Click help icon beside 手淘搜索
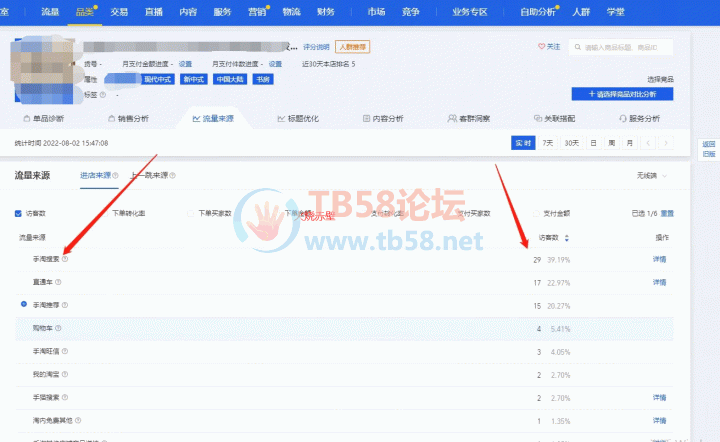The height and width of the screenshot is (442, 720). point(65,260)
